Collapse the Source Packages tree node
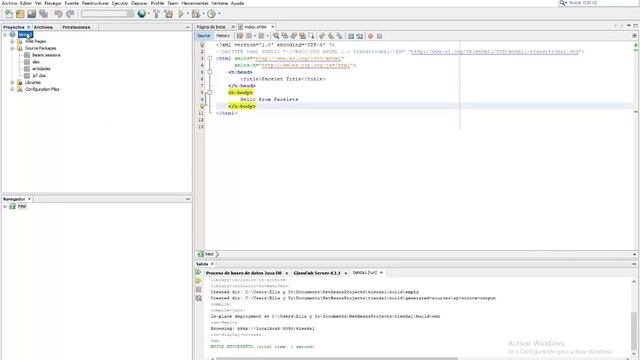The width and height of the screenshot is (640, 360). tap(12, 48)
